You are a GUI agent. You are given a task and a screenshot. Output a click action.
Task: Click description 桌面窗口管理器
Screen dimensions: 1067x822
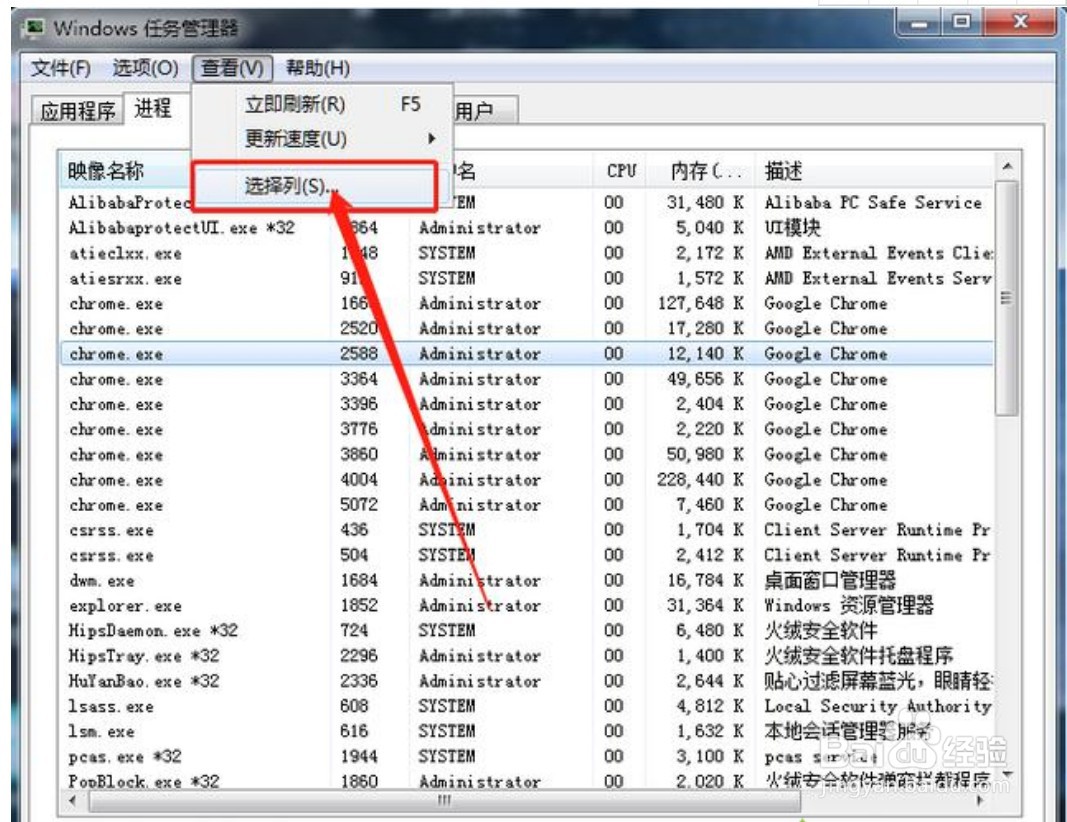click(x=830, y=580)
